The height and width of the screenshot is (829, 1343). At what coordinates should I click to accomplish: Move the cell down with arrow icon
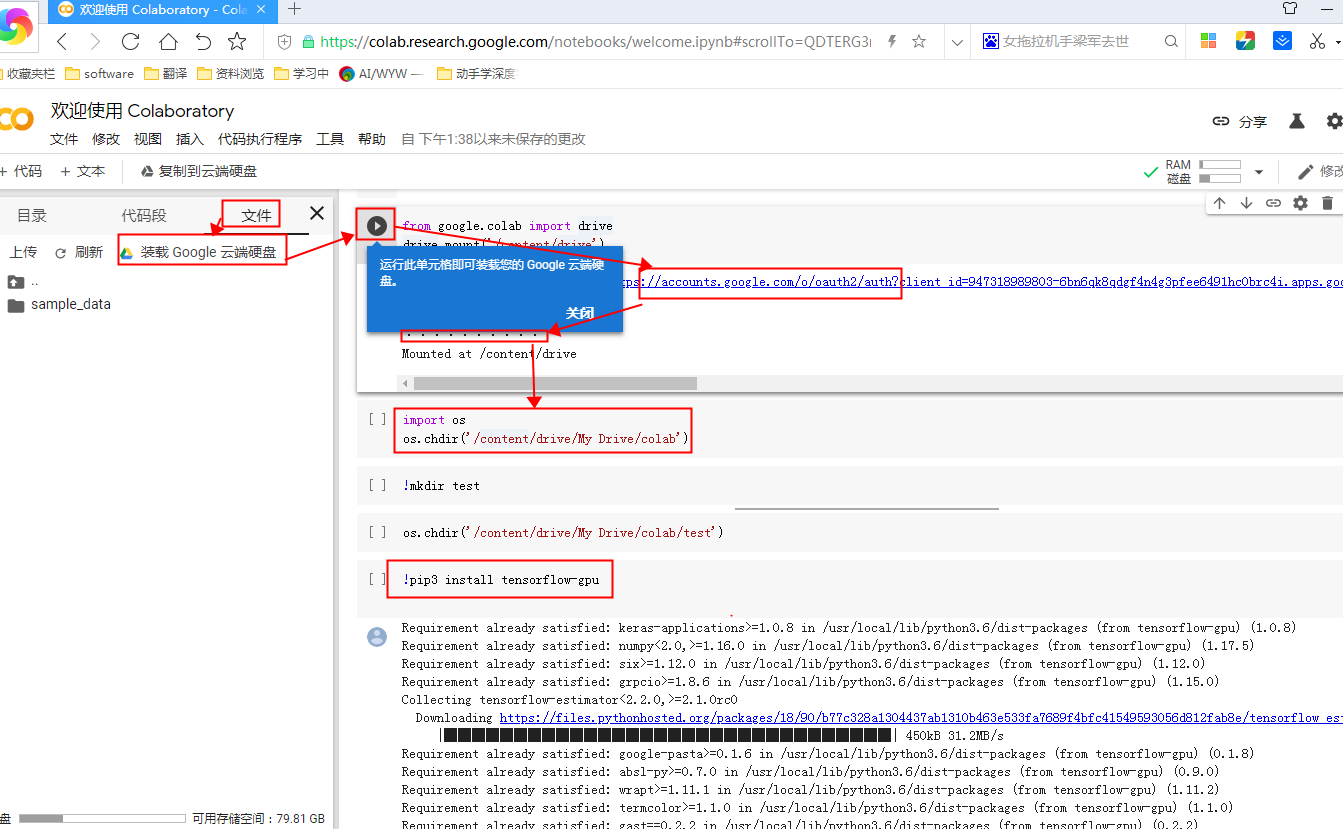[x=1246, y=203]
